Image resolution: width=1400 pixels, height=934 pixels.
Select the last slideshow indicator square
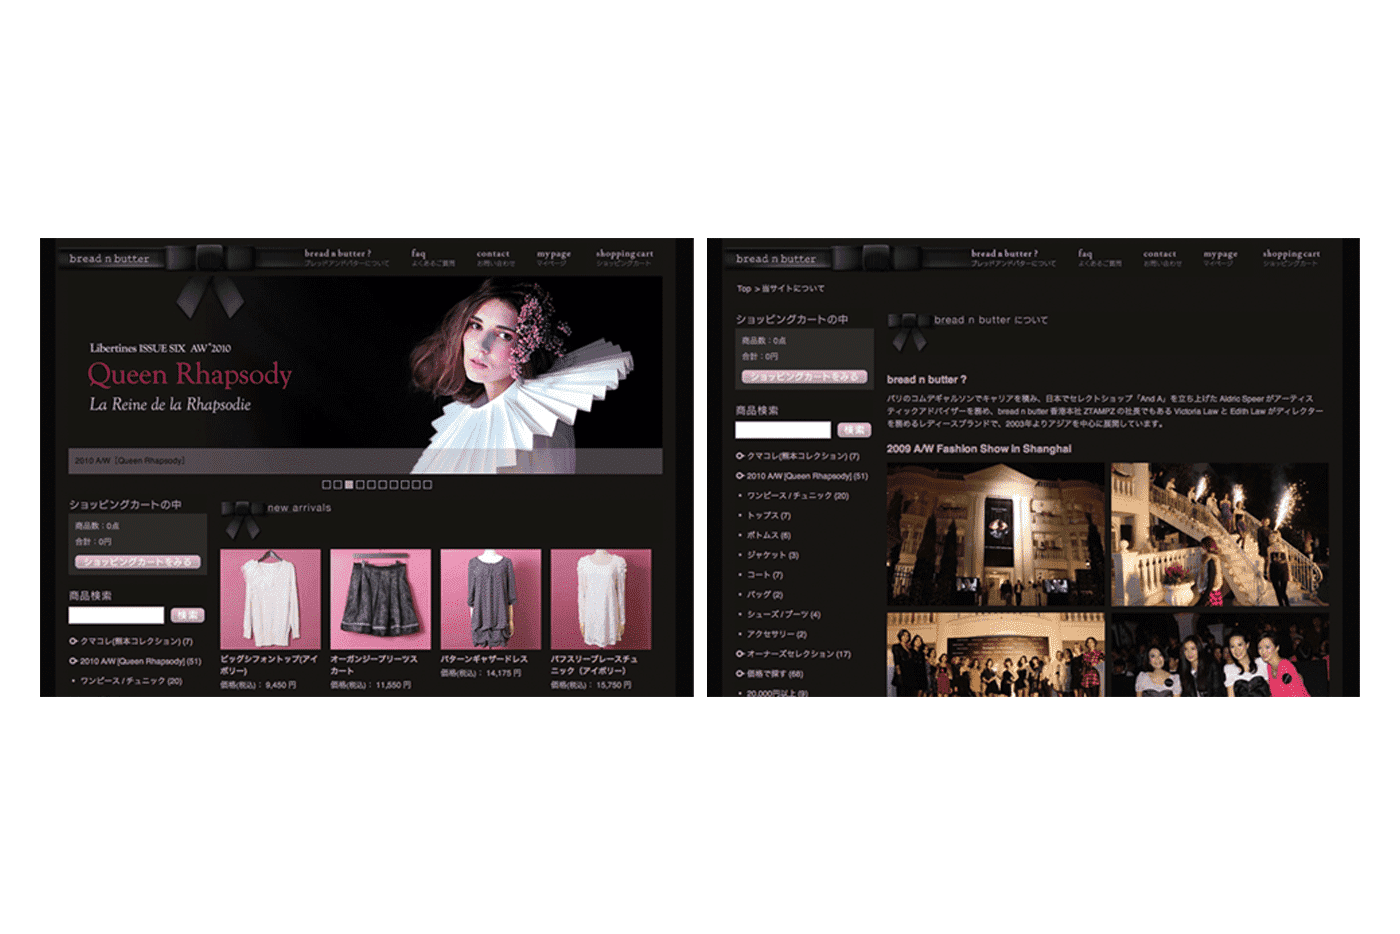pyautogui.click(x=428, y=485)
